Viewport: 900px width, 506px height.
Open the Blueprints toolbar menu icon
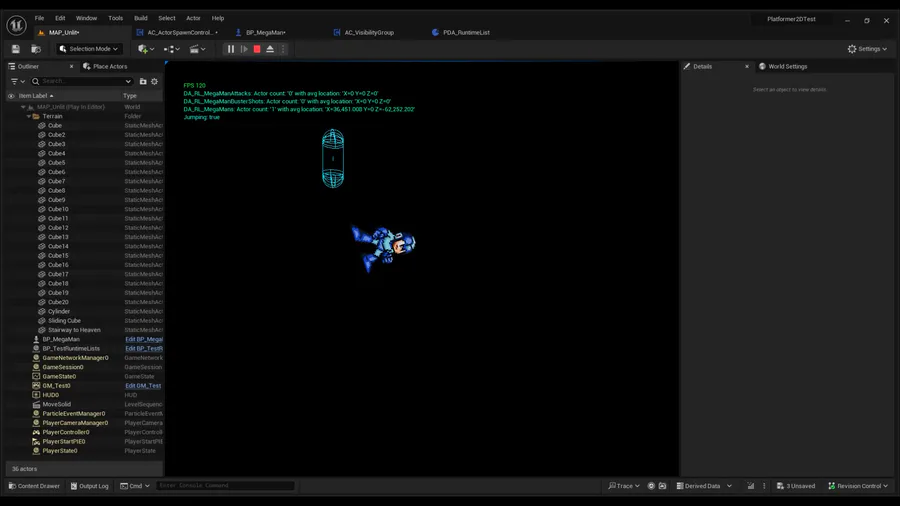pyautogui.click(x=172, y=49)
